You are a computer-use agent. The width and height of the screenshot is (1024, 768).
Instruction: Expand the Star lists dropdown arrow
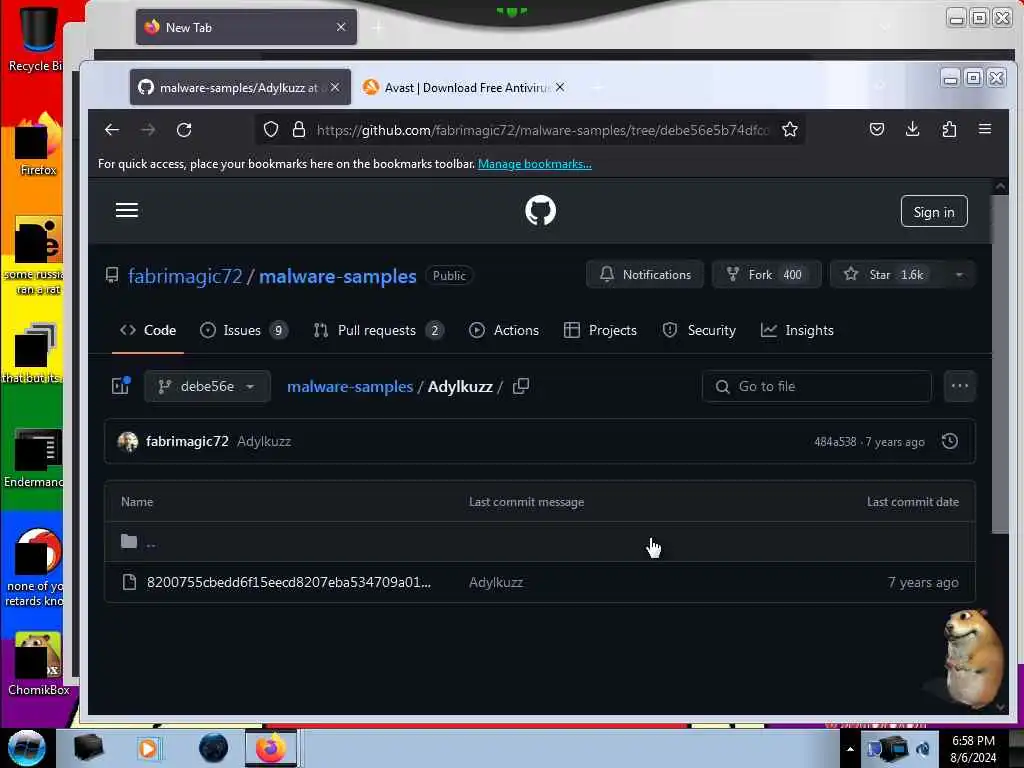click(959, 275)
